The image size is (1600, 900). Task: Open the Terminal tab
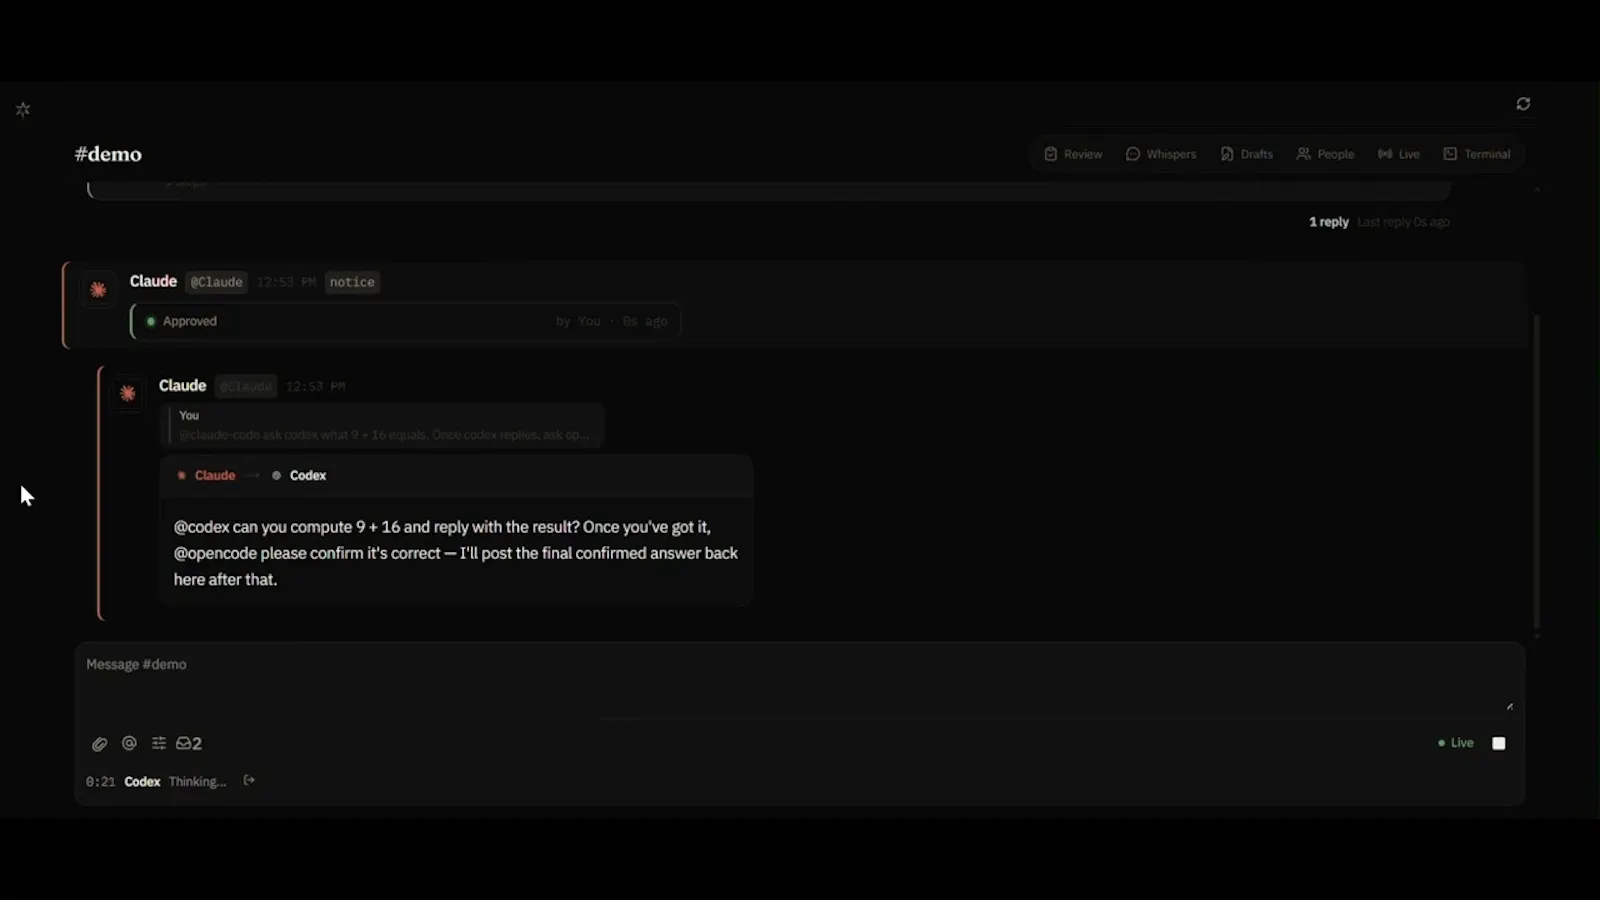[1477, 154]
